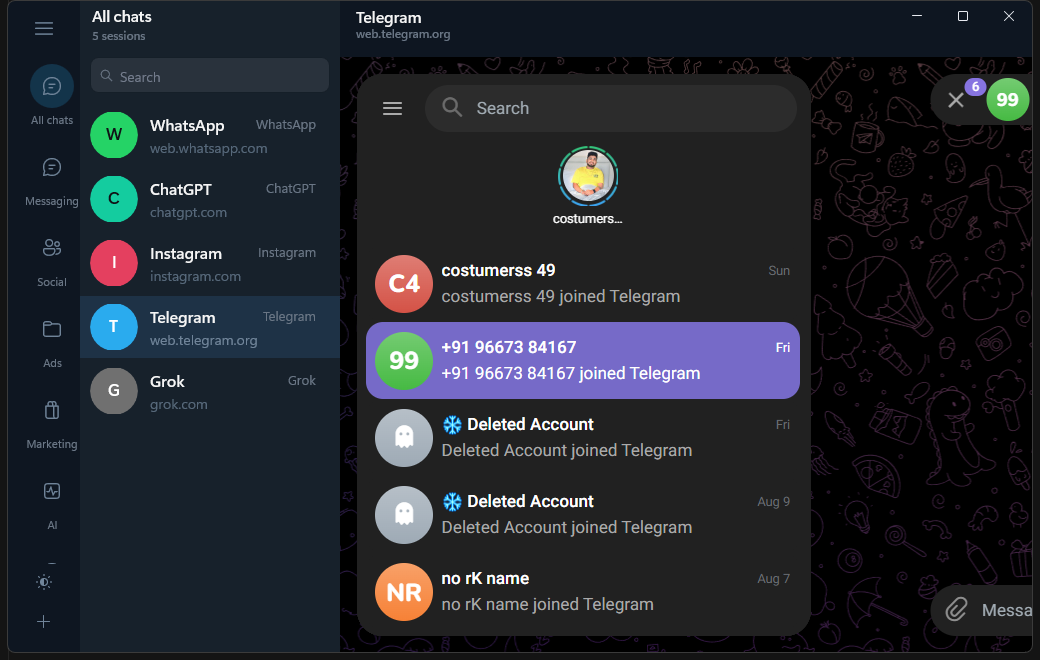Click the magnifier icon in Telegram search
The width and height of the screenshot is (1040, 660).
tap(452, 107)
